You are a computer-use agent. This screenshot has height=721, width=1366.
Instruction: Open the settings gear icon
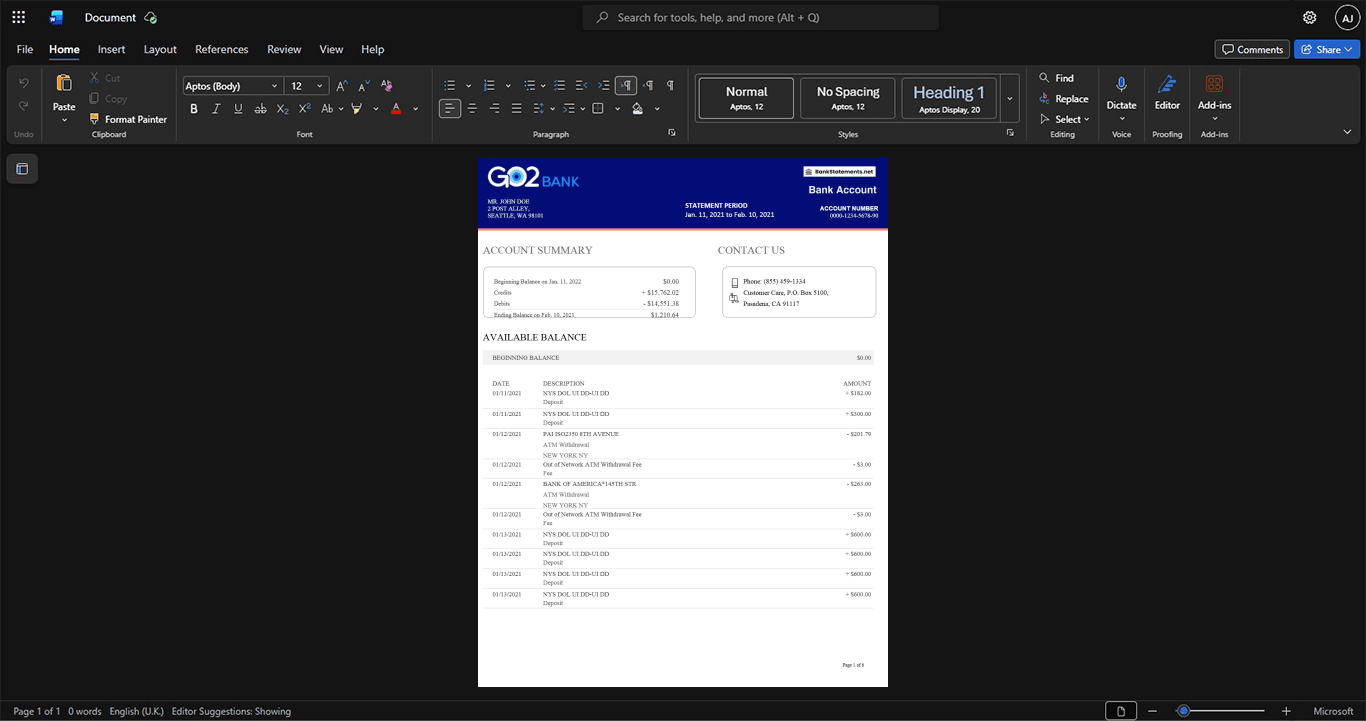point(1310,17)
